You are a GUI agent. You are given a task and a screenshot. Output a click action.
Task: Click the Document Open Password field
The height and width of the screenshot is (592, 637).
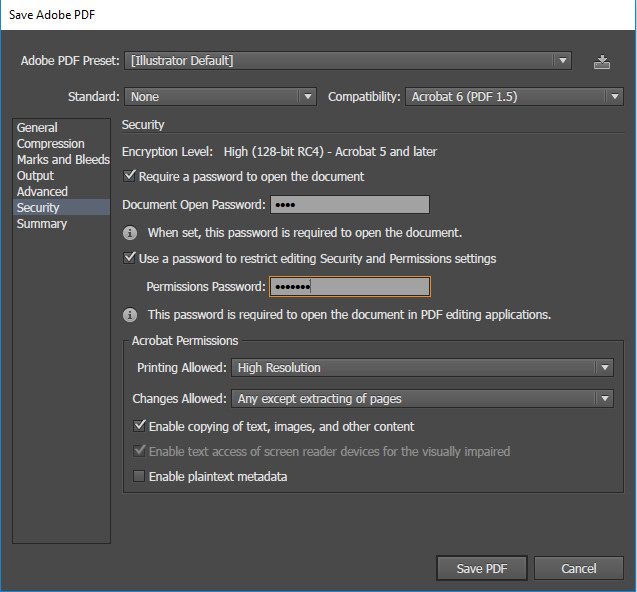point(349,205)
